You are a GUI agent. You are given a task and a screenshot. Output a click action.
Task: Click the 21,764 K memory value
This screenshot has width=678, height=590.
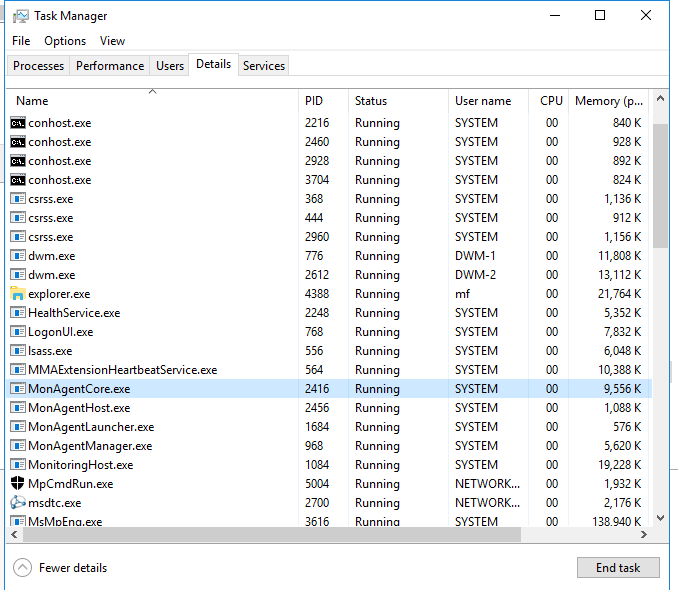coord(620,294)
